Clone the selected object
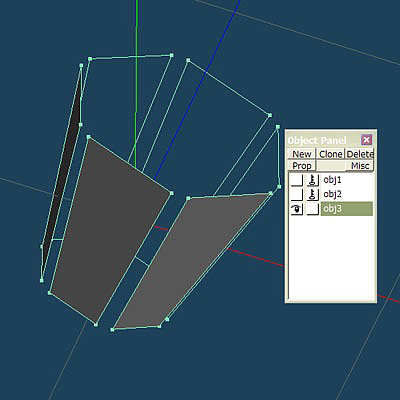This screenshot has width=400, height=400. (x=331, y=154)
